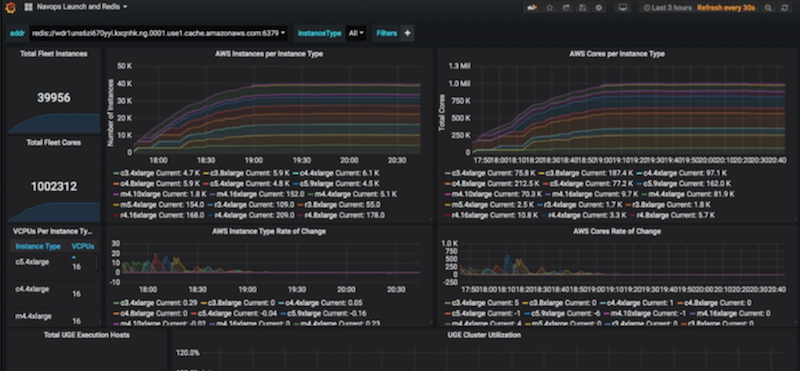Select the m4.4xlarge row in VCPUs table
Viewport: 800px width, 371px height.
coord(54,317)
